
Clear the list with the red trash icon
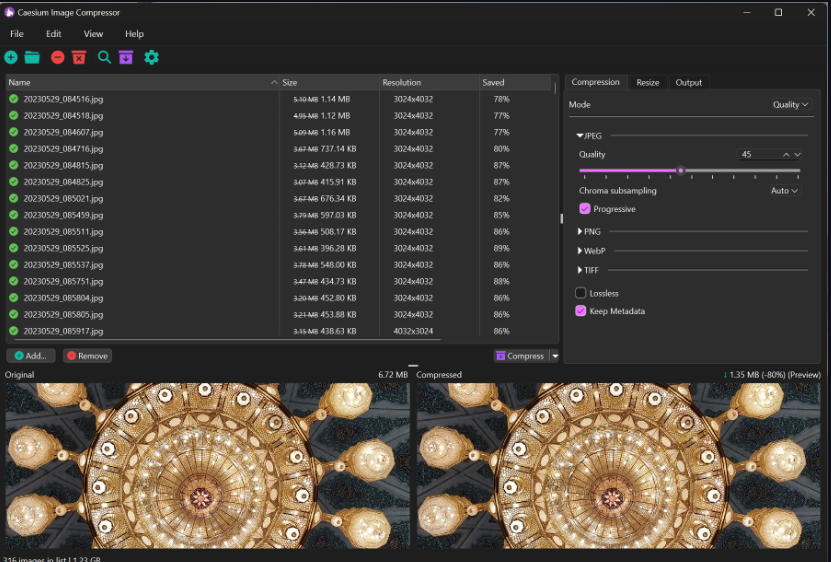click(79, 57)
